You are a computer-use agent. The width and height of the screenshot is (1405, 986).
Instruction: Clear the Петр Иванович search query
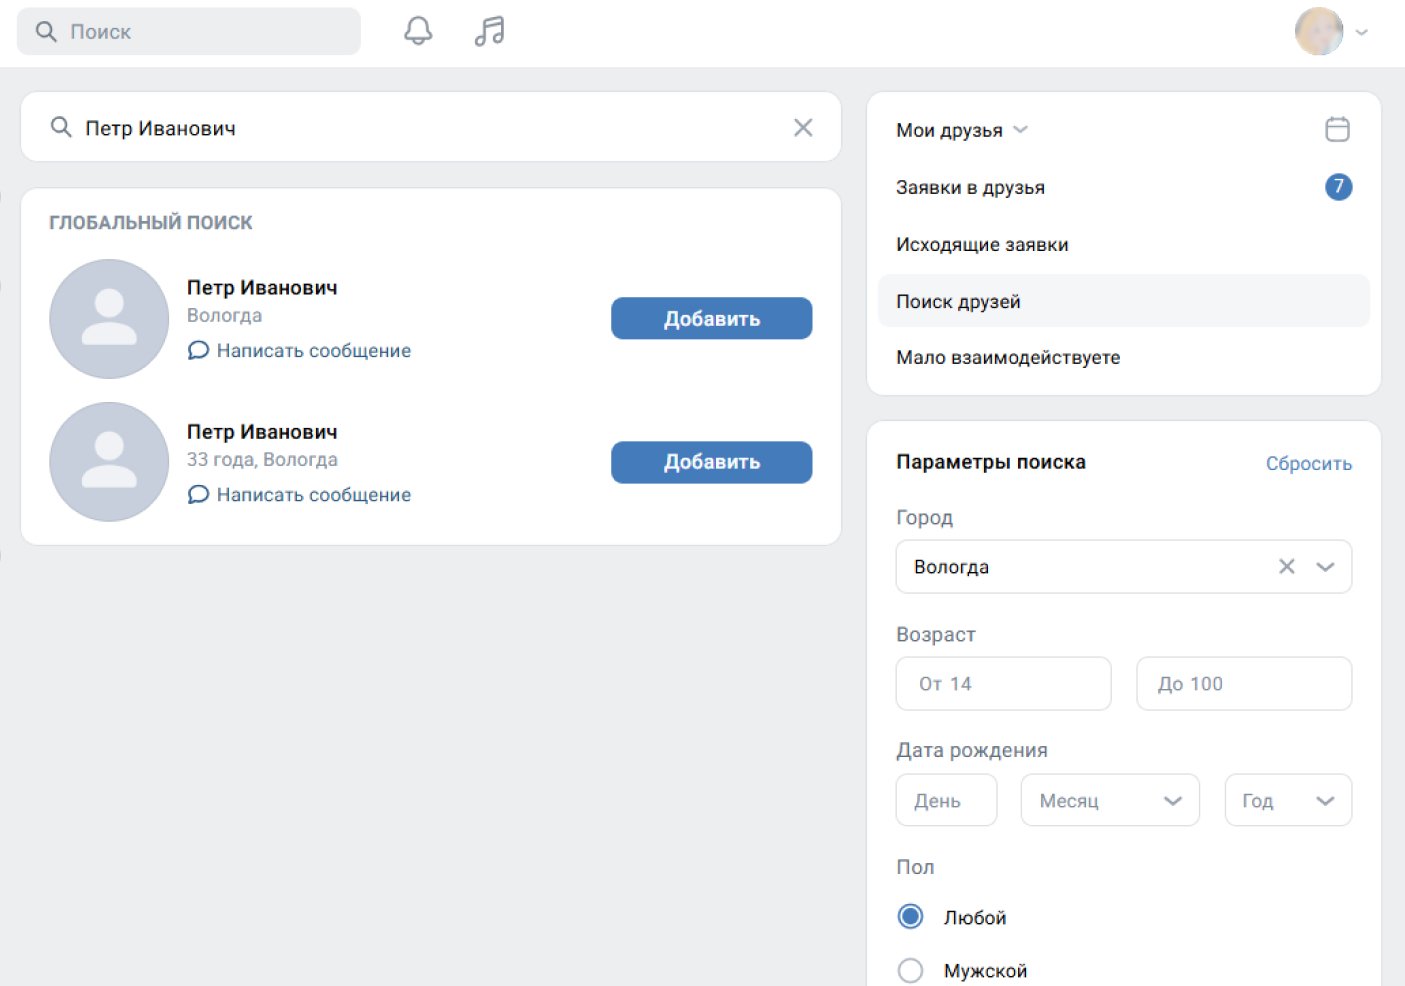(803, 128)
